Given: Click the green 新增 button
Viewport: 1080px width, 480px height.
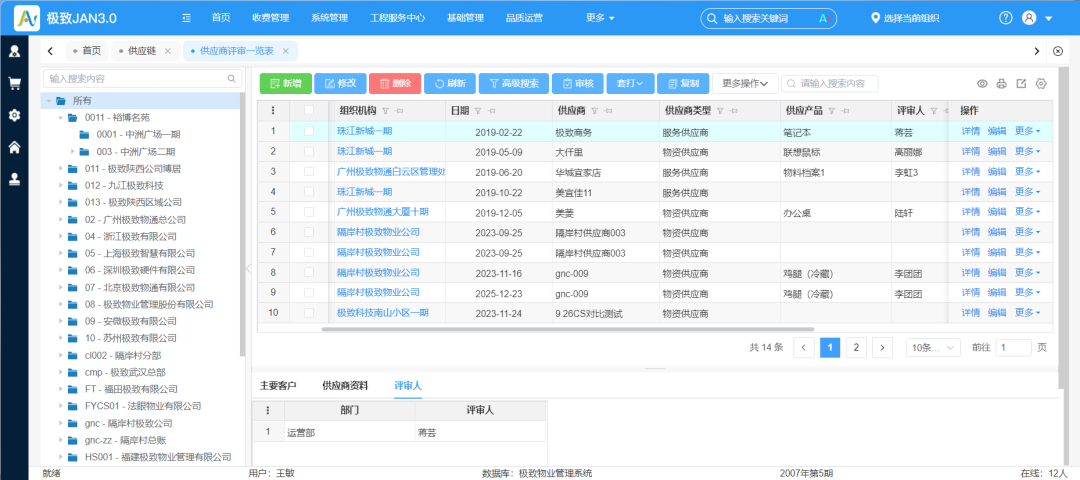Looking at the screenshot, I should (x=285, y=83).
